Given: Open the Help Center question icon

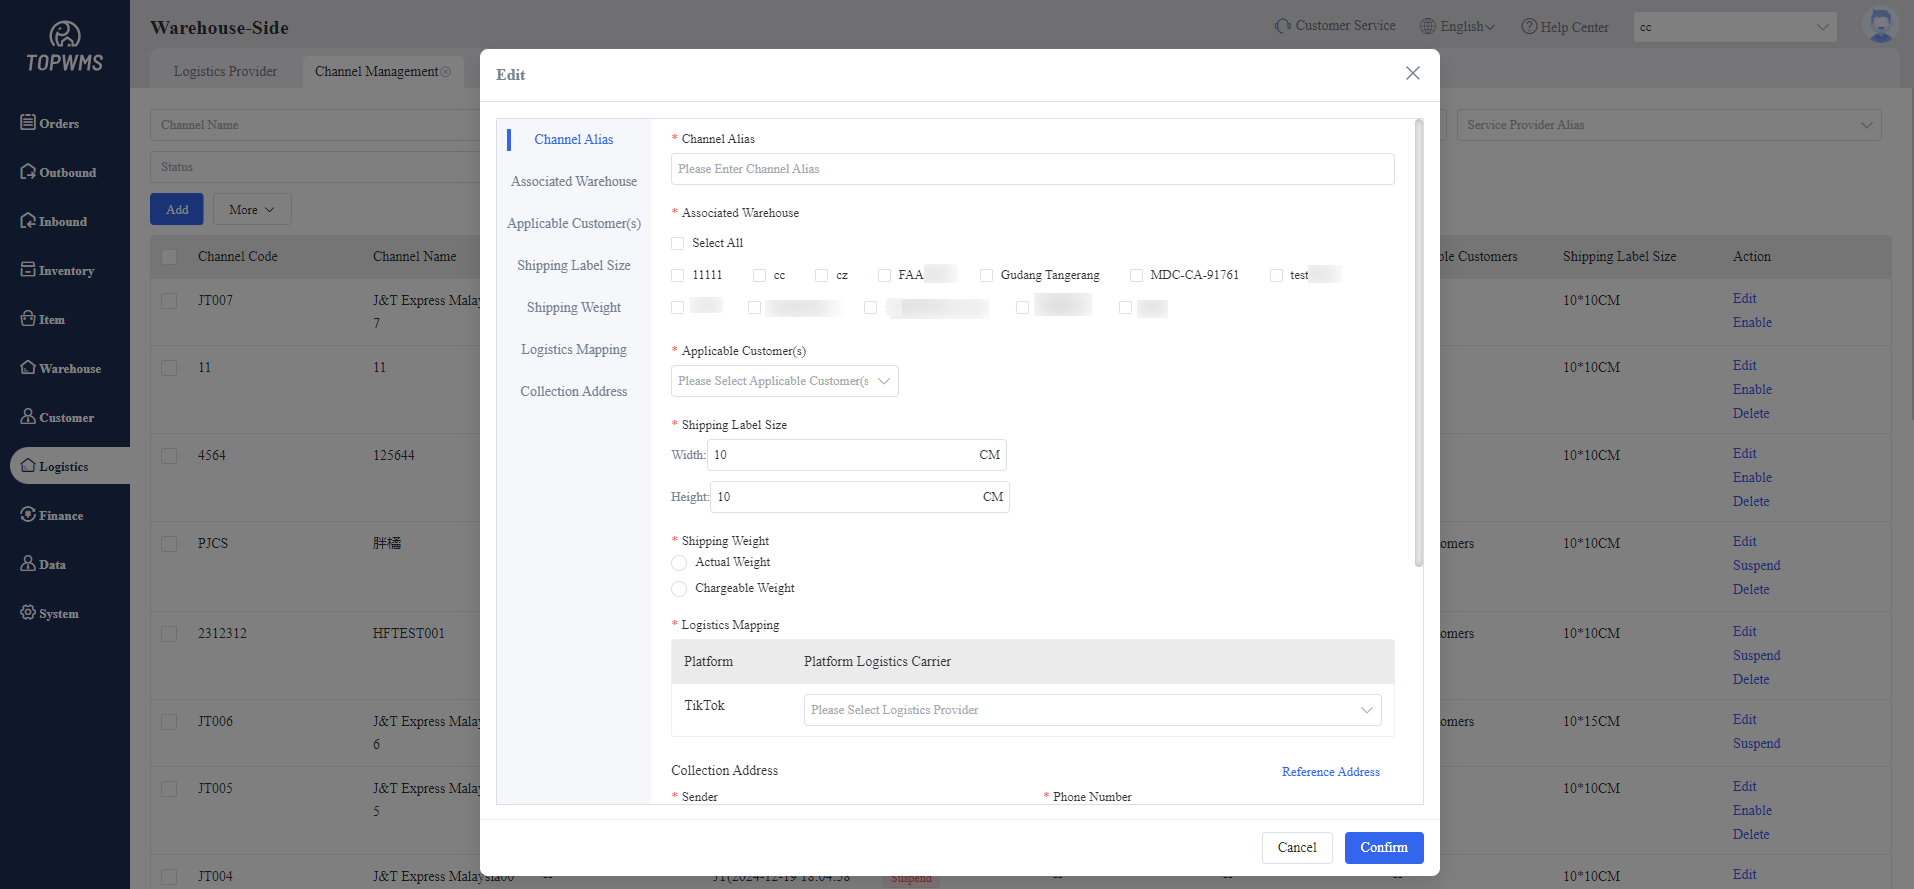Looking at the screenshot, I should click(x=1529, y=27).
